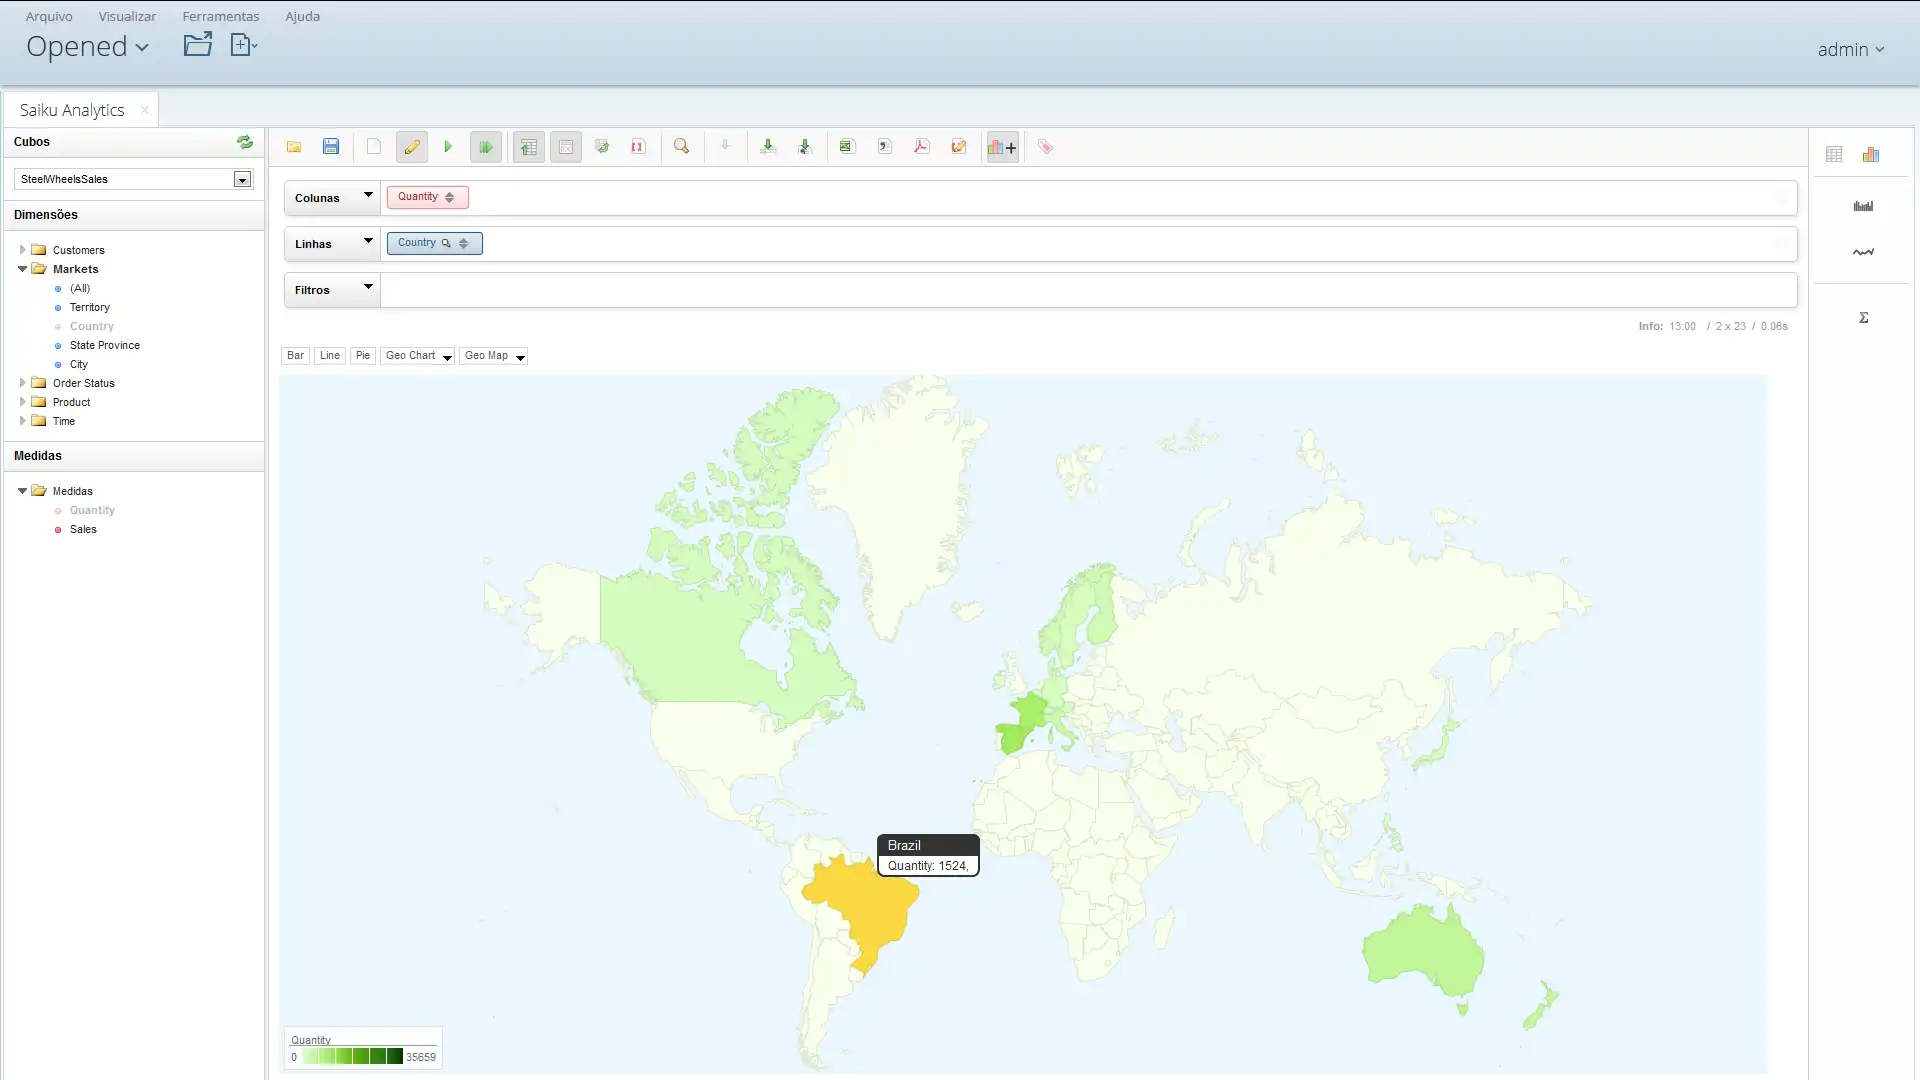Create a new query with blank page icon
Screen dimensions: 1920x1080
[374, 147]
